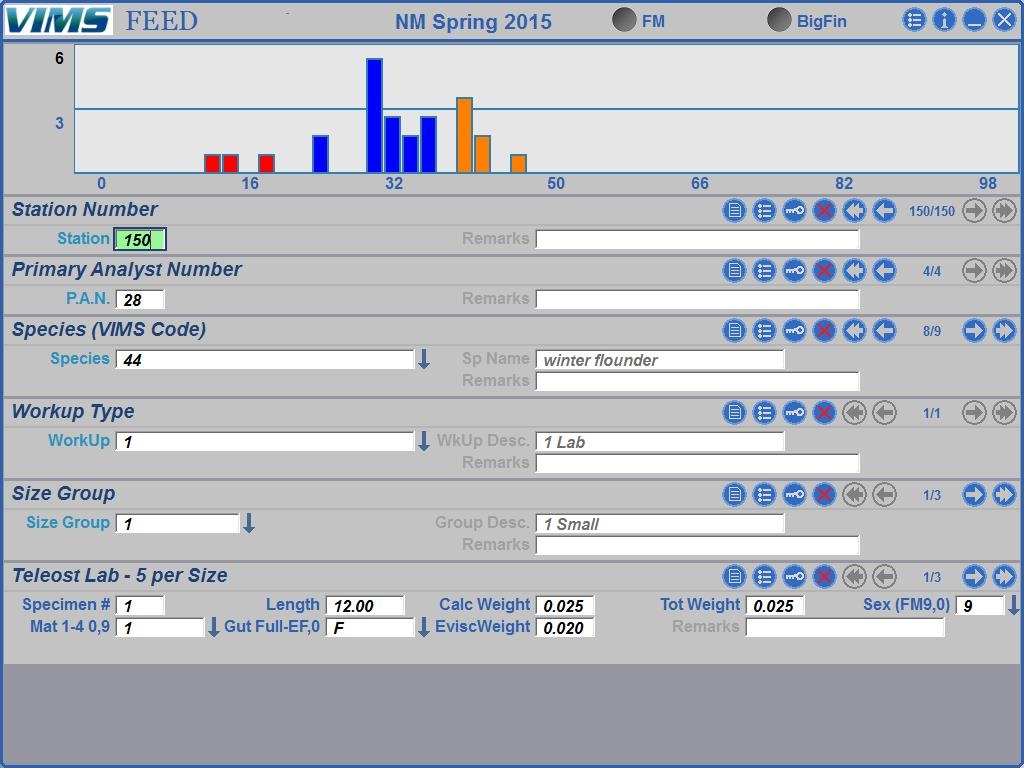Click the Length field showing 12.00
1024x768 pixels.
click(x=364, y=606)
